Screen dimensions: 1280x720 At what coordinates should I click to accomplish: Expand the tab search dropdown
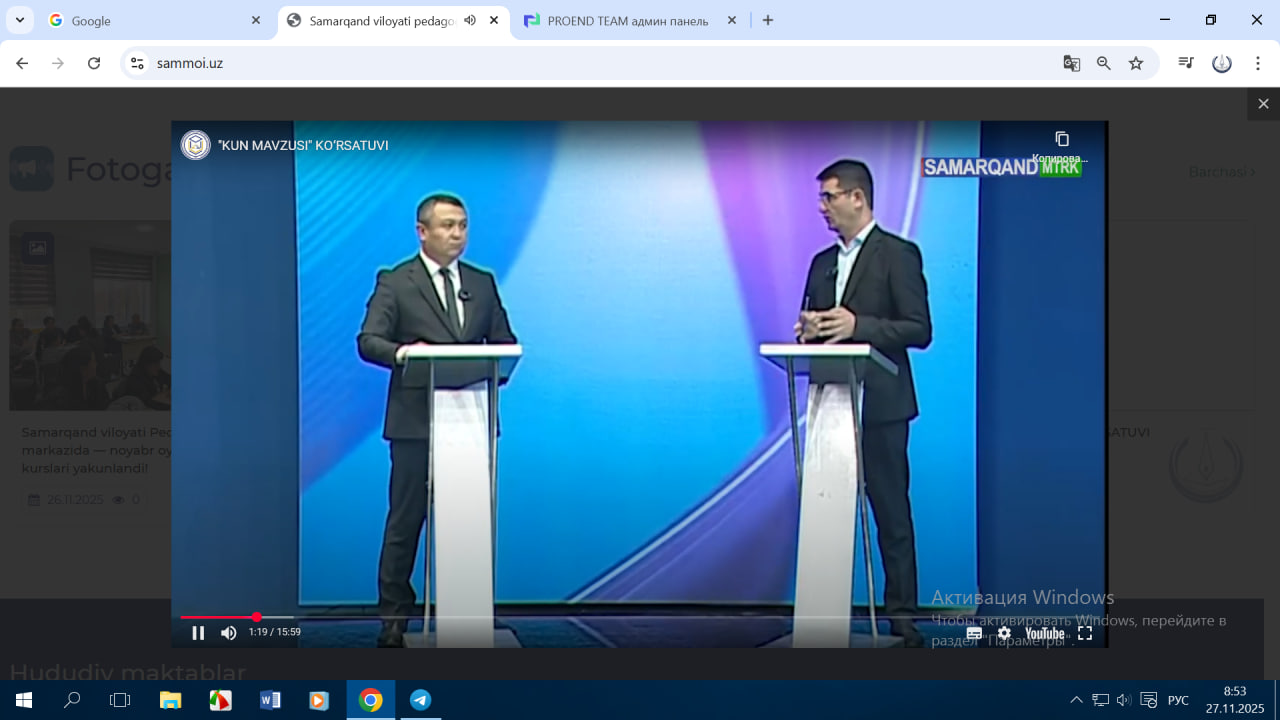[19, 20]
